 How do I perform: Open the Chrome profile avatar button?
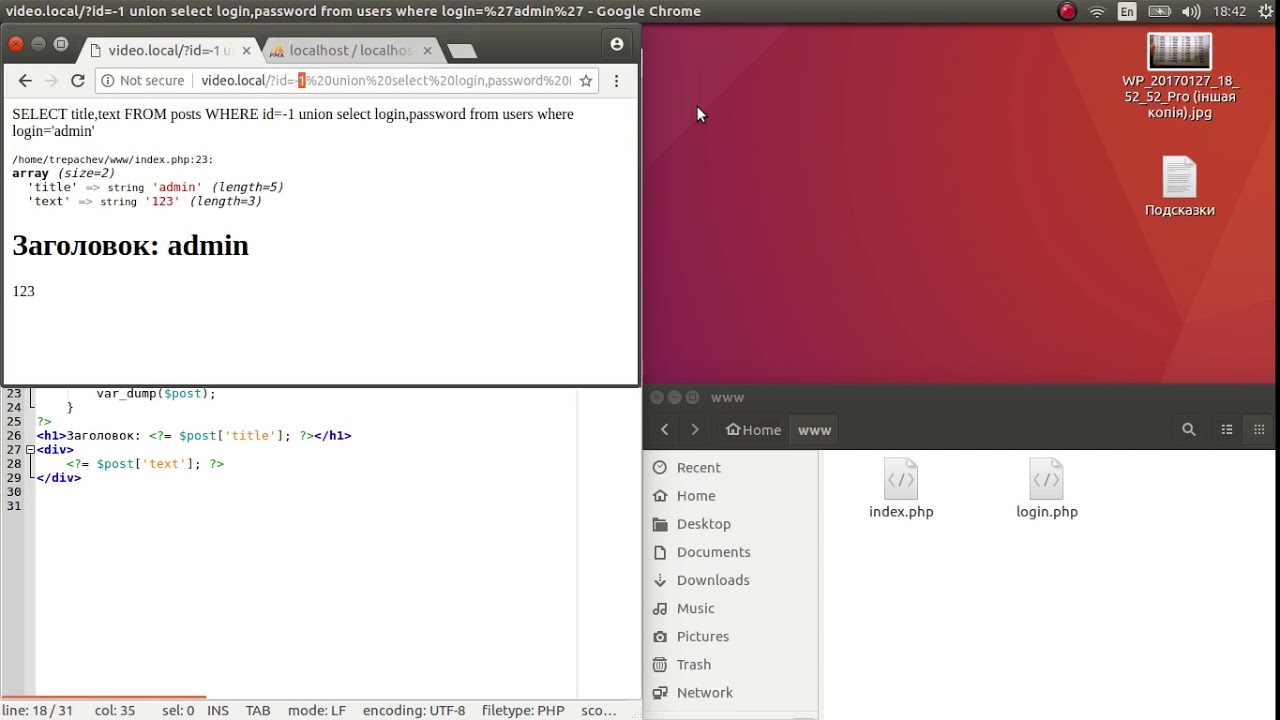[x=617, y=44]
